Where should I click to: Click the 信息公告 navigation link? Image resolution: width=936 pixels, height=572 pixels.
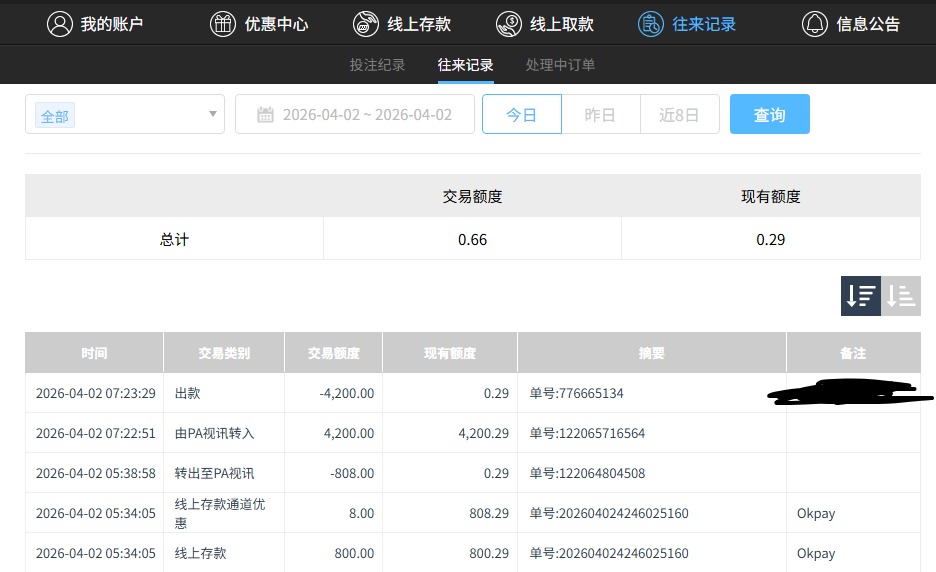pos(868,24)
